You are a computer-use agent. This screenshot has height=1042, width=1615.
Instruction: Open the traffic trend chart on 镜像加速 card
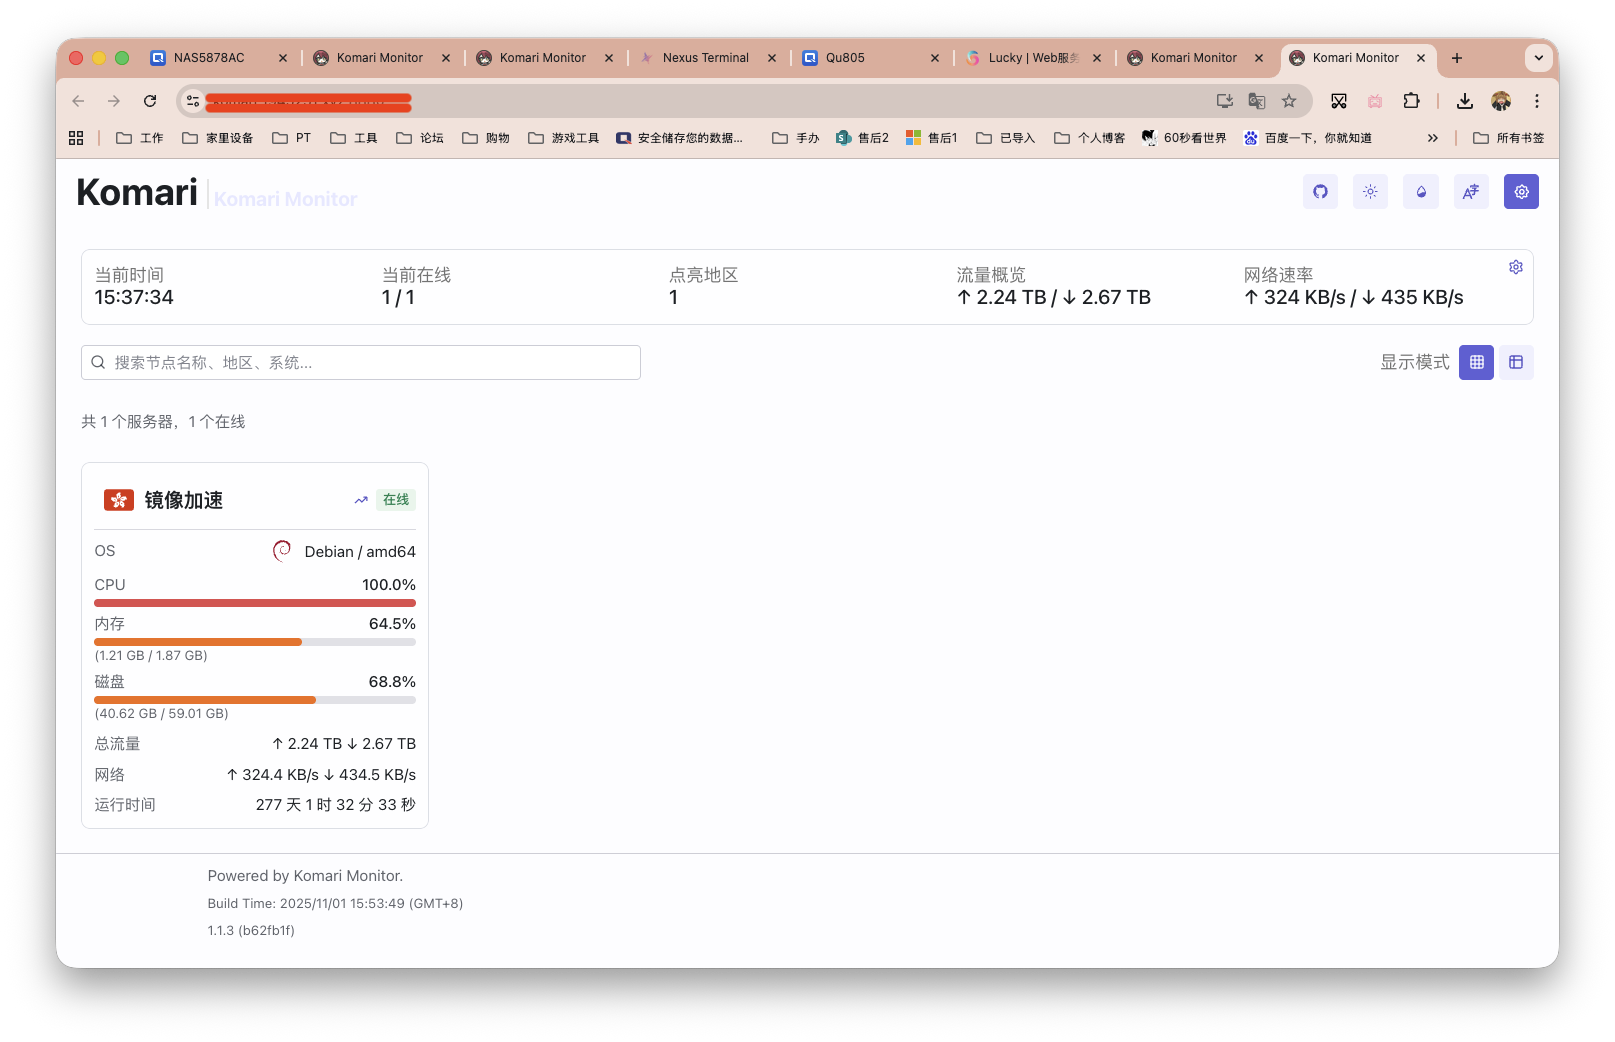coord(361,499)
